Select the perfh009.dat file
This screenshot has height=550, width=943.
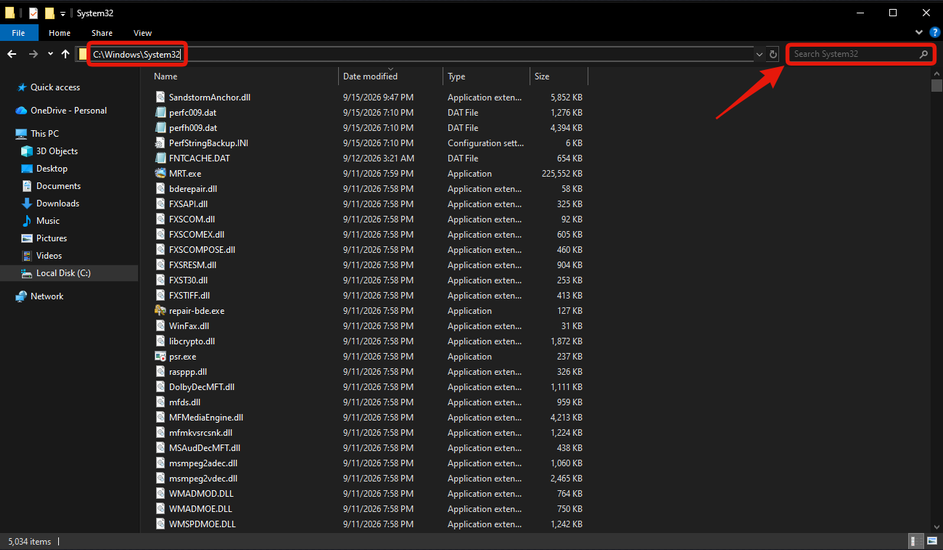pos(193,127)
